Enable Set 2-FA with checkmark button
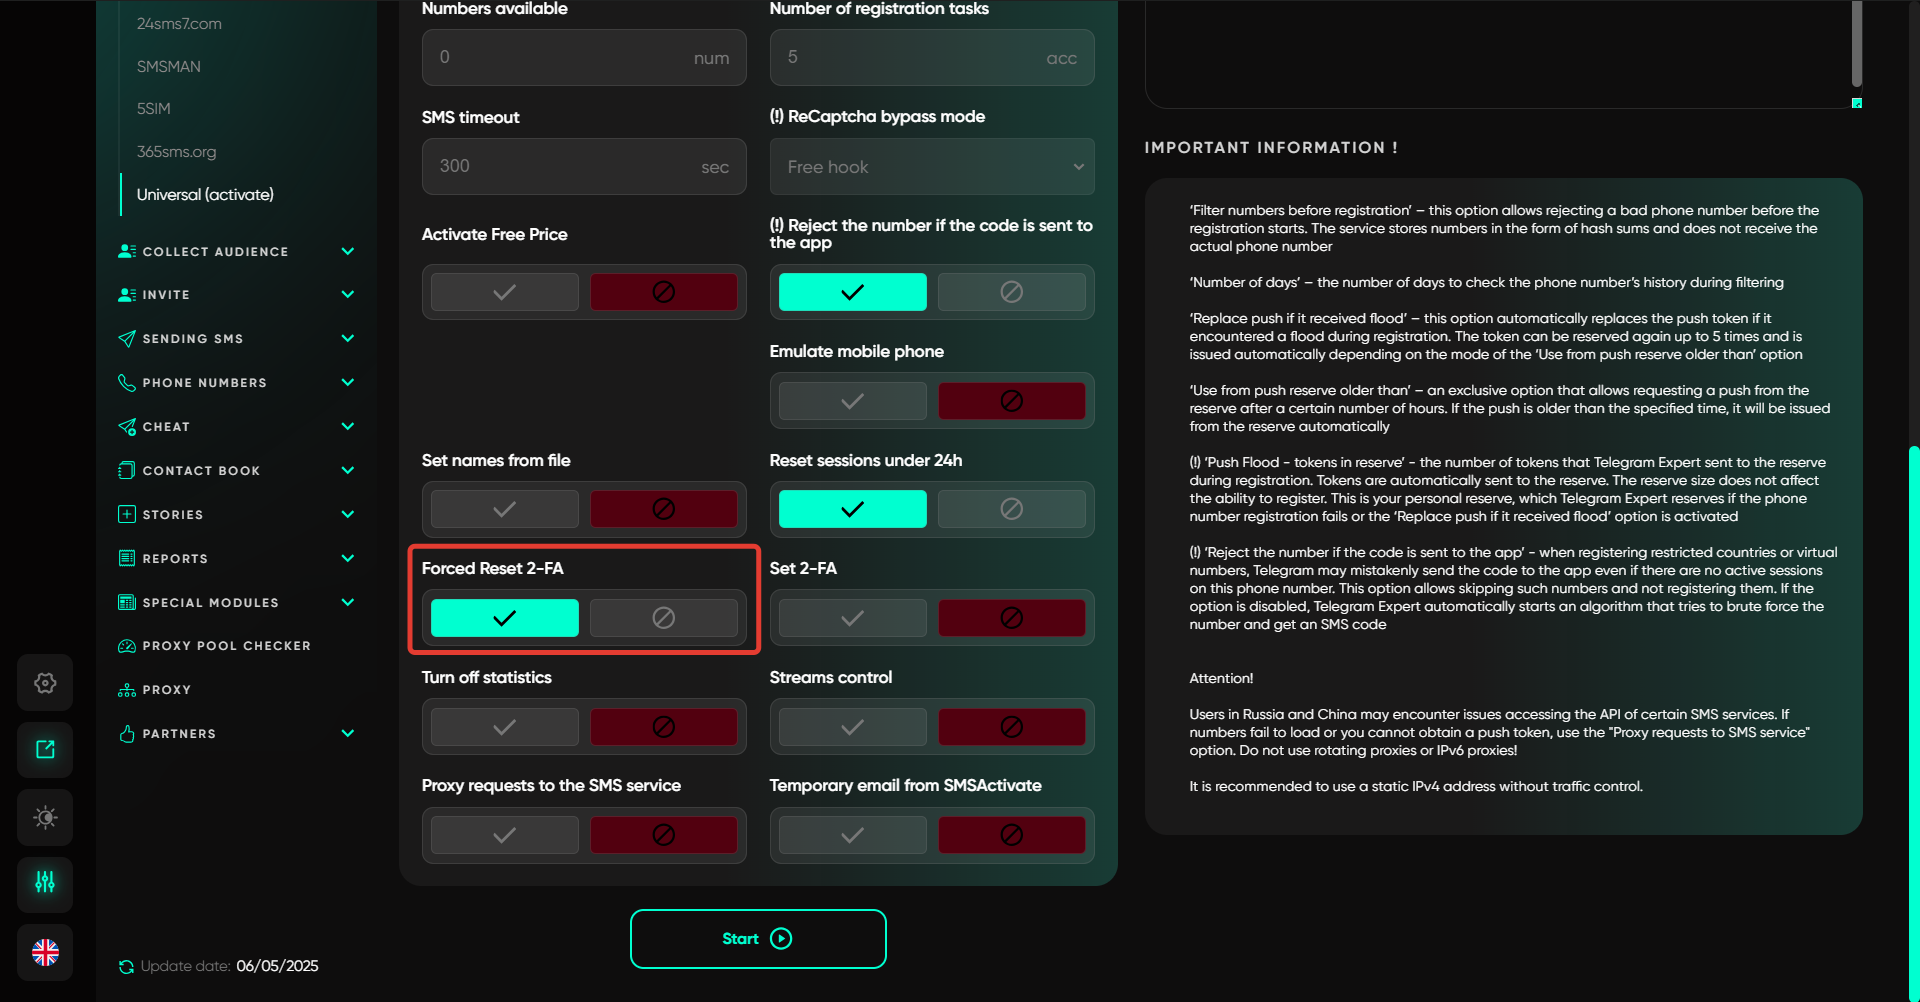Image resolution: width=1920 pixels, height=1002 pixels. 852,618
